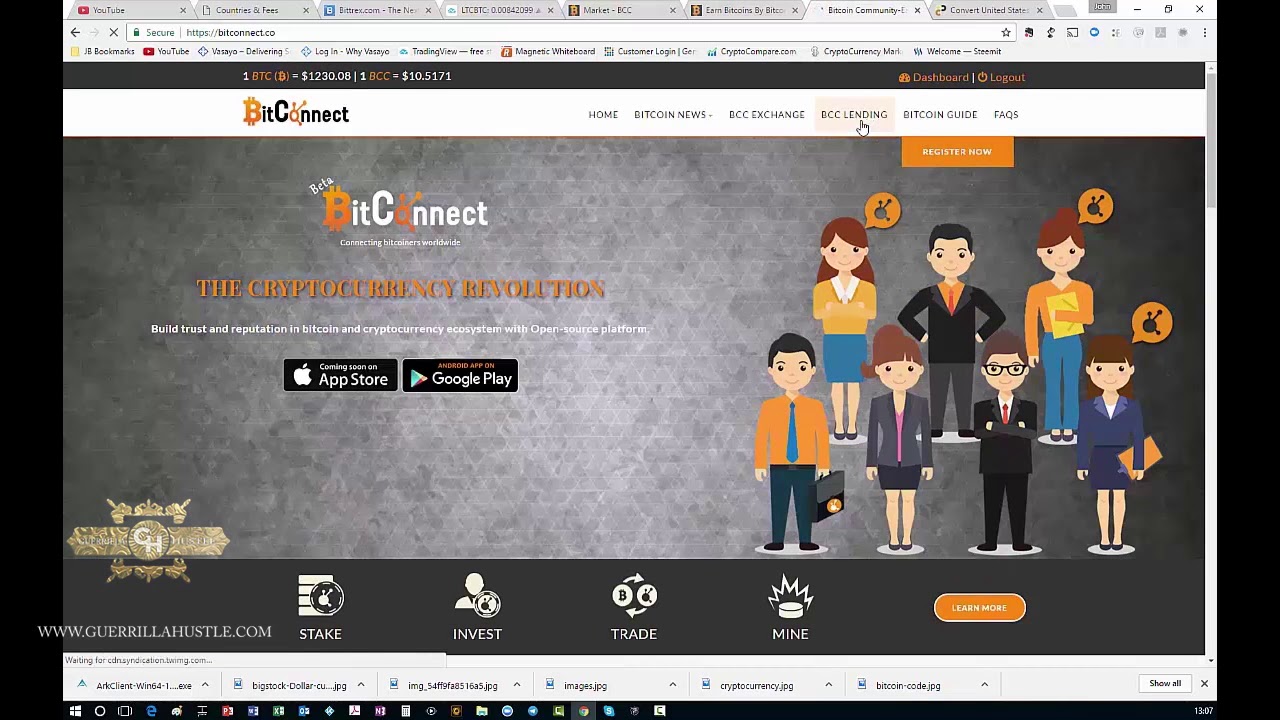Open the JB Bookmarks folder
The width and height of the screenshot is (1280, 720).
pos(102,52)
